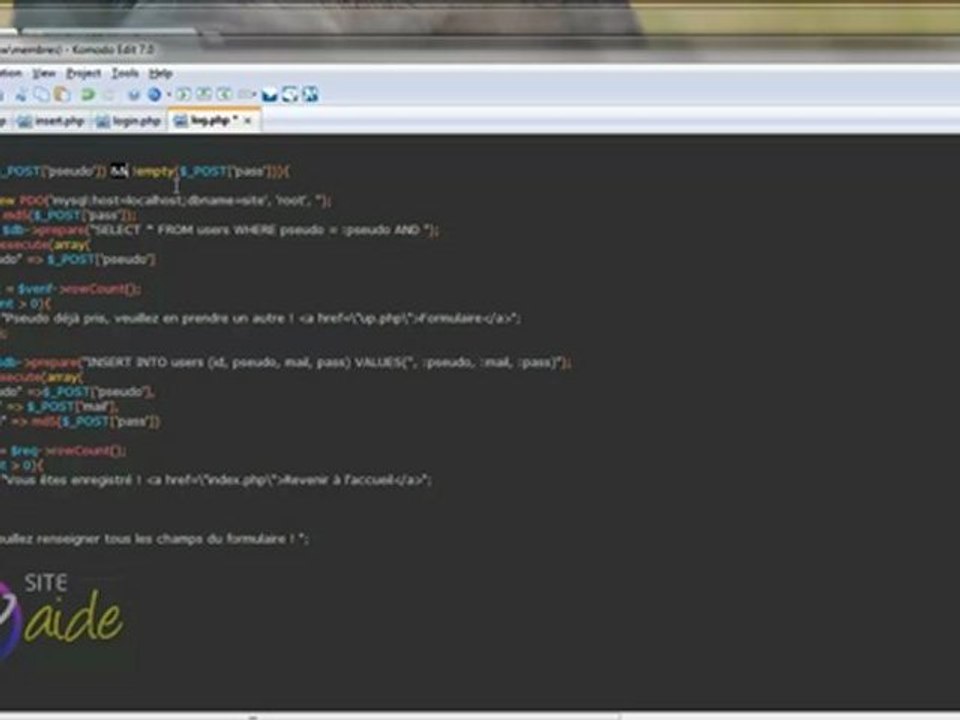Viewport: 960px width, 720px height.
Task: Click the greyed-out Redo toolbar icon
Action: (x=109, y=95)
